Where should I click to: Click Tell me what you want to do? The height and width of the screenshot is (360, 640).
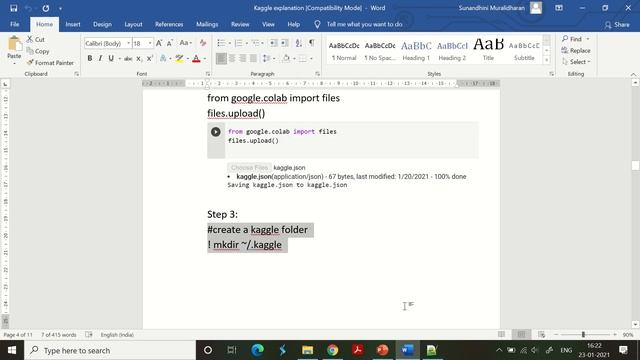(364, 24)
